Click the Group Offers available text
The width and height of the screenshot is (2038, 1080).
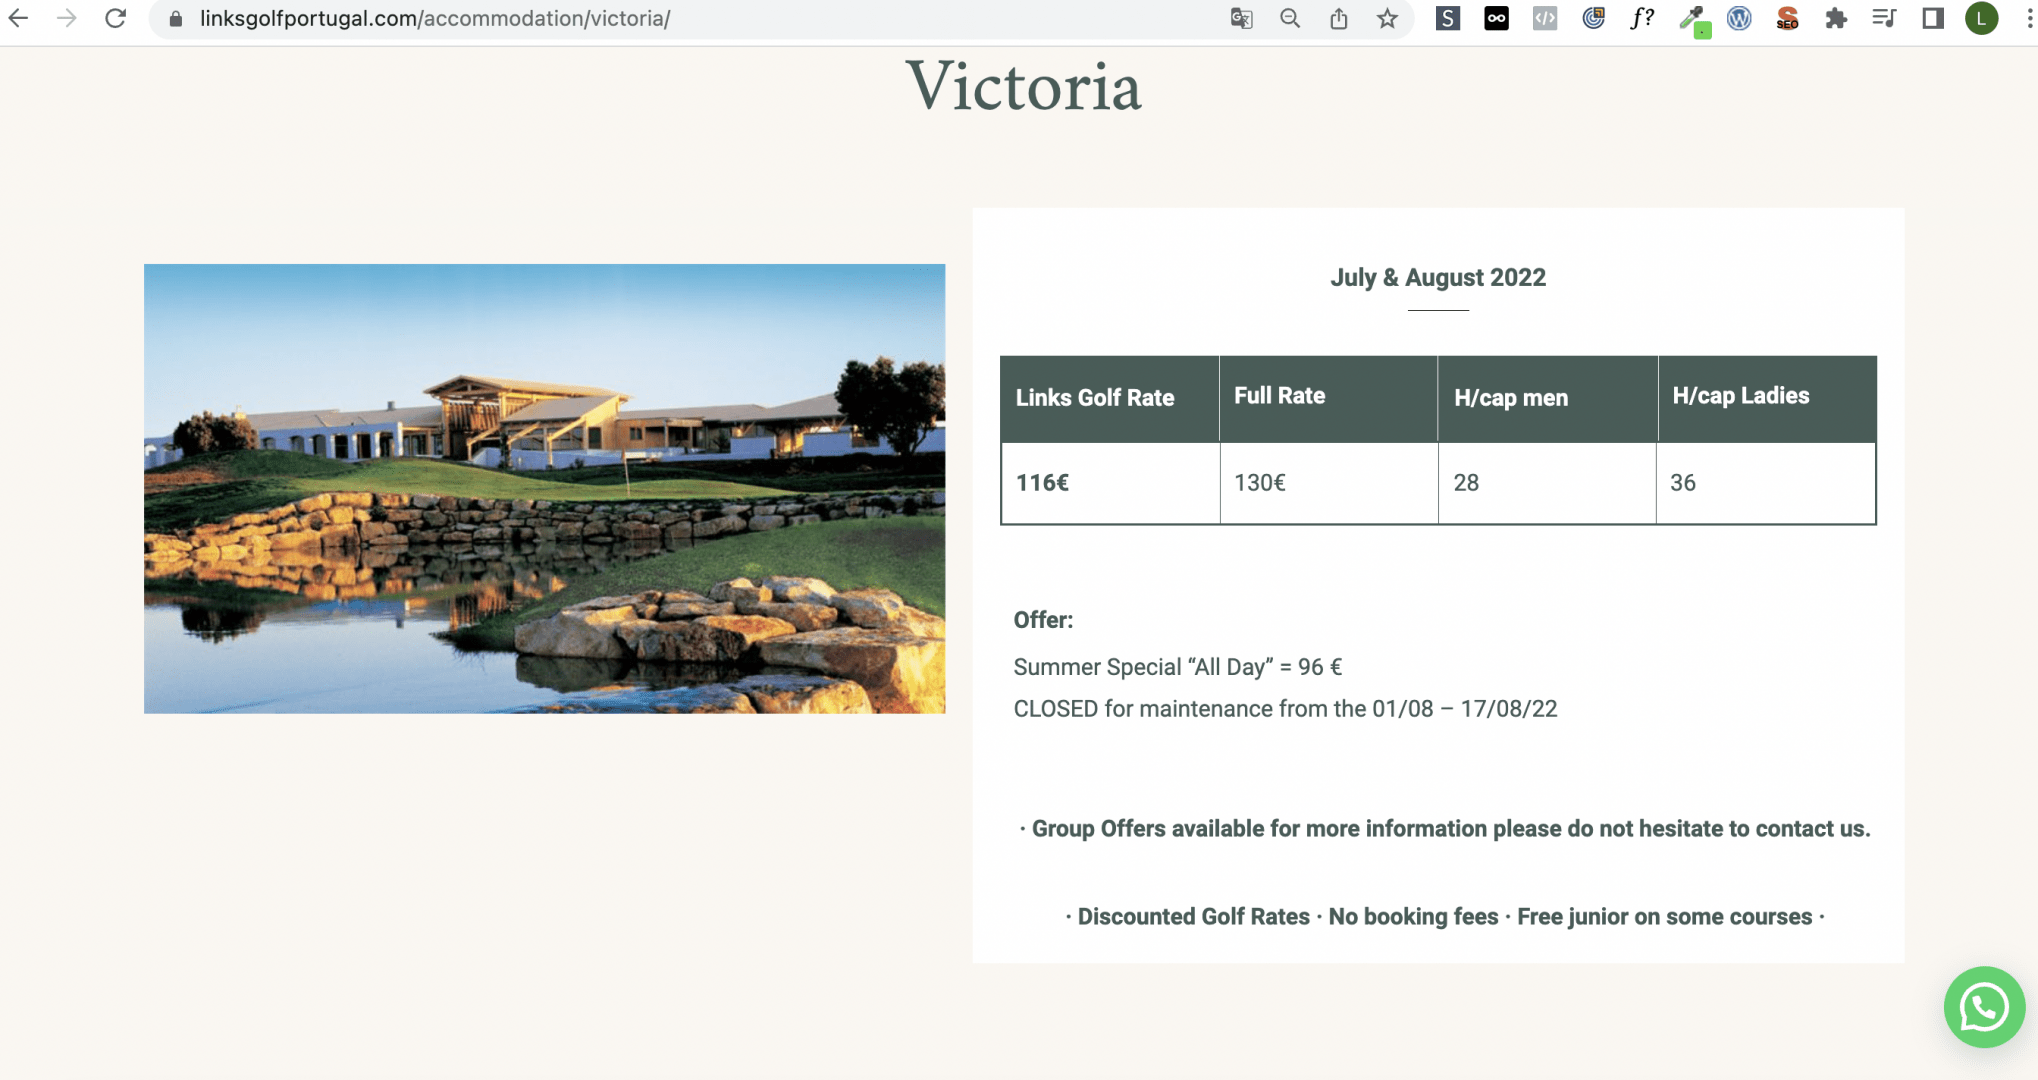pos(1445,829)
